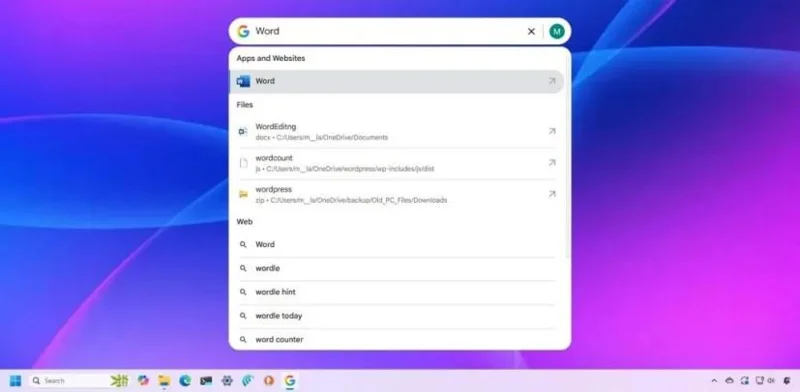Click the Google logo in the search bar
This screenshot has width=800, height=392.
(243, 31)
